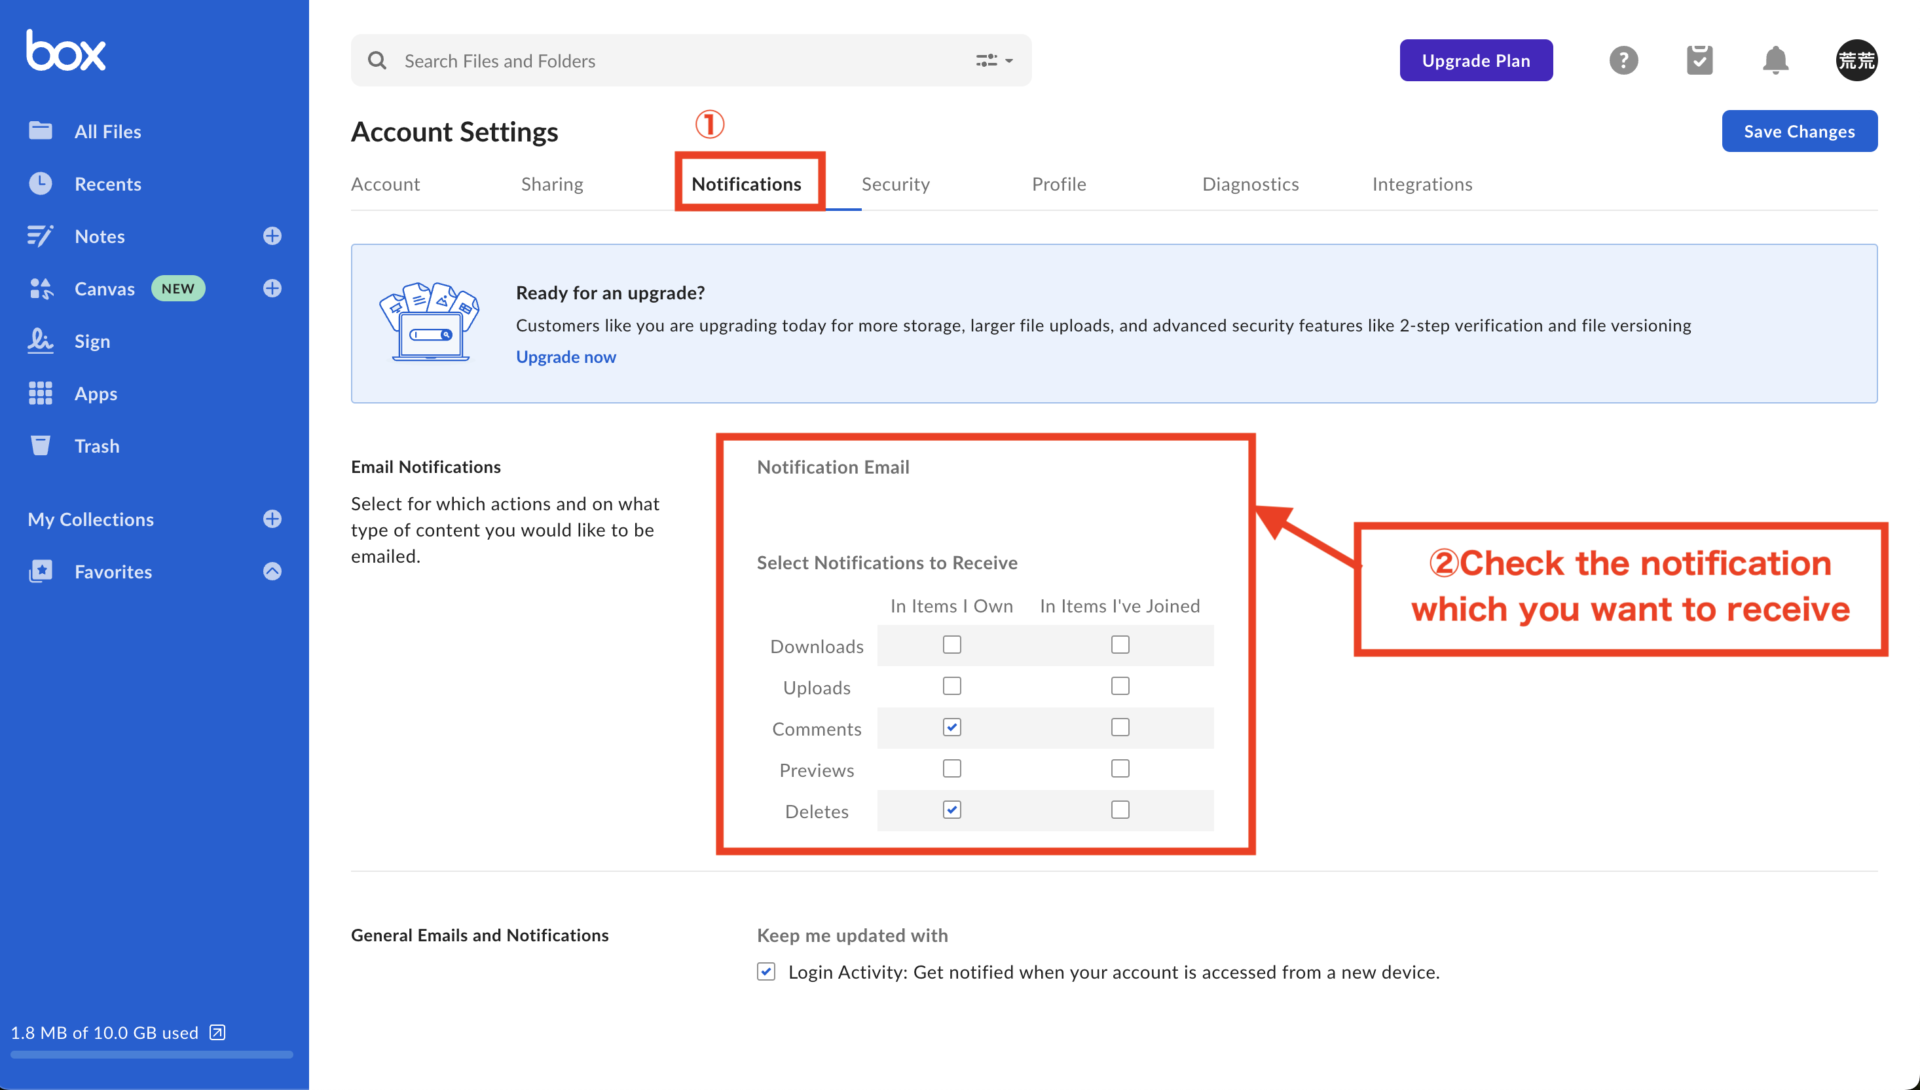Add a new Note using the plus icon
The width and height of the screenshot is (1920, 1090).
point(271,236)
